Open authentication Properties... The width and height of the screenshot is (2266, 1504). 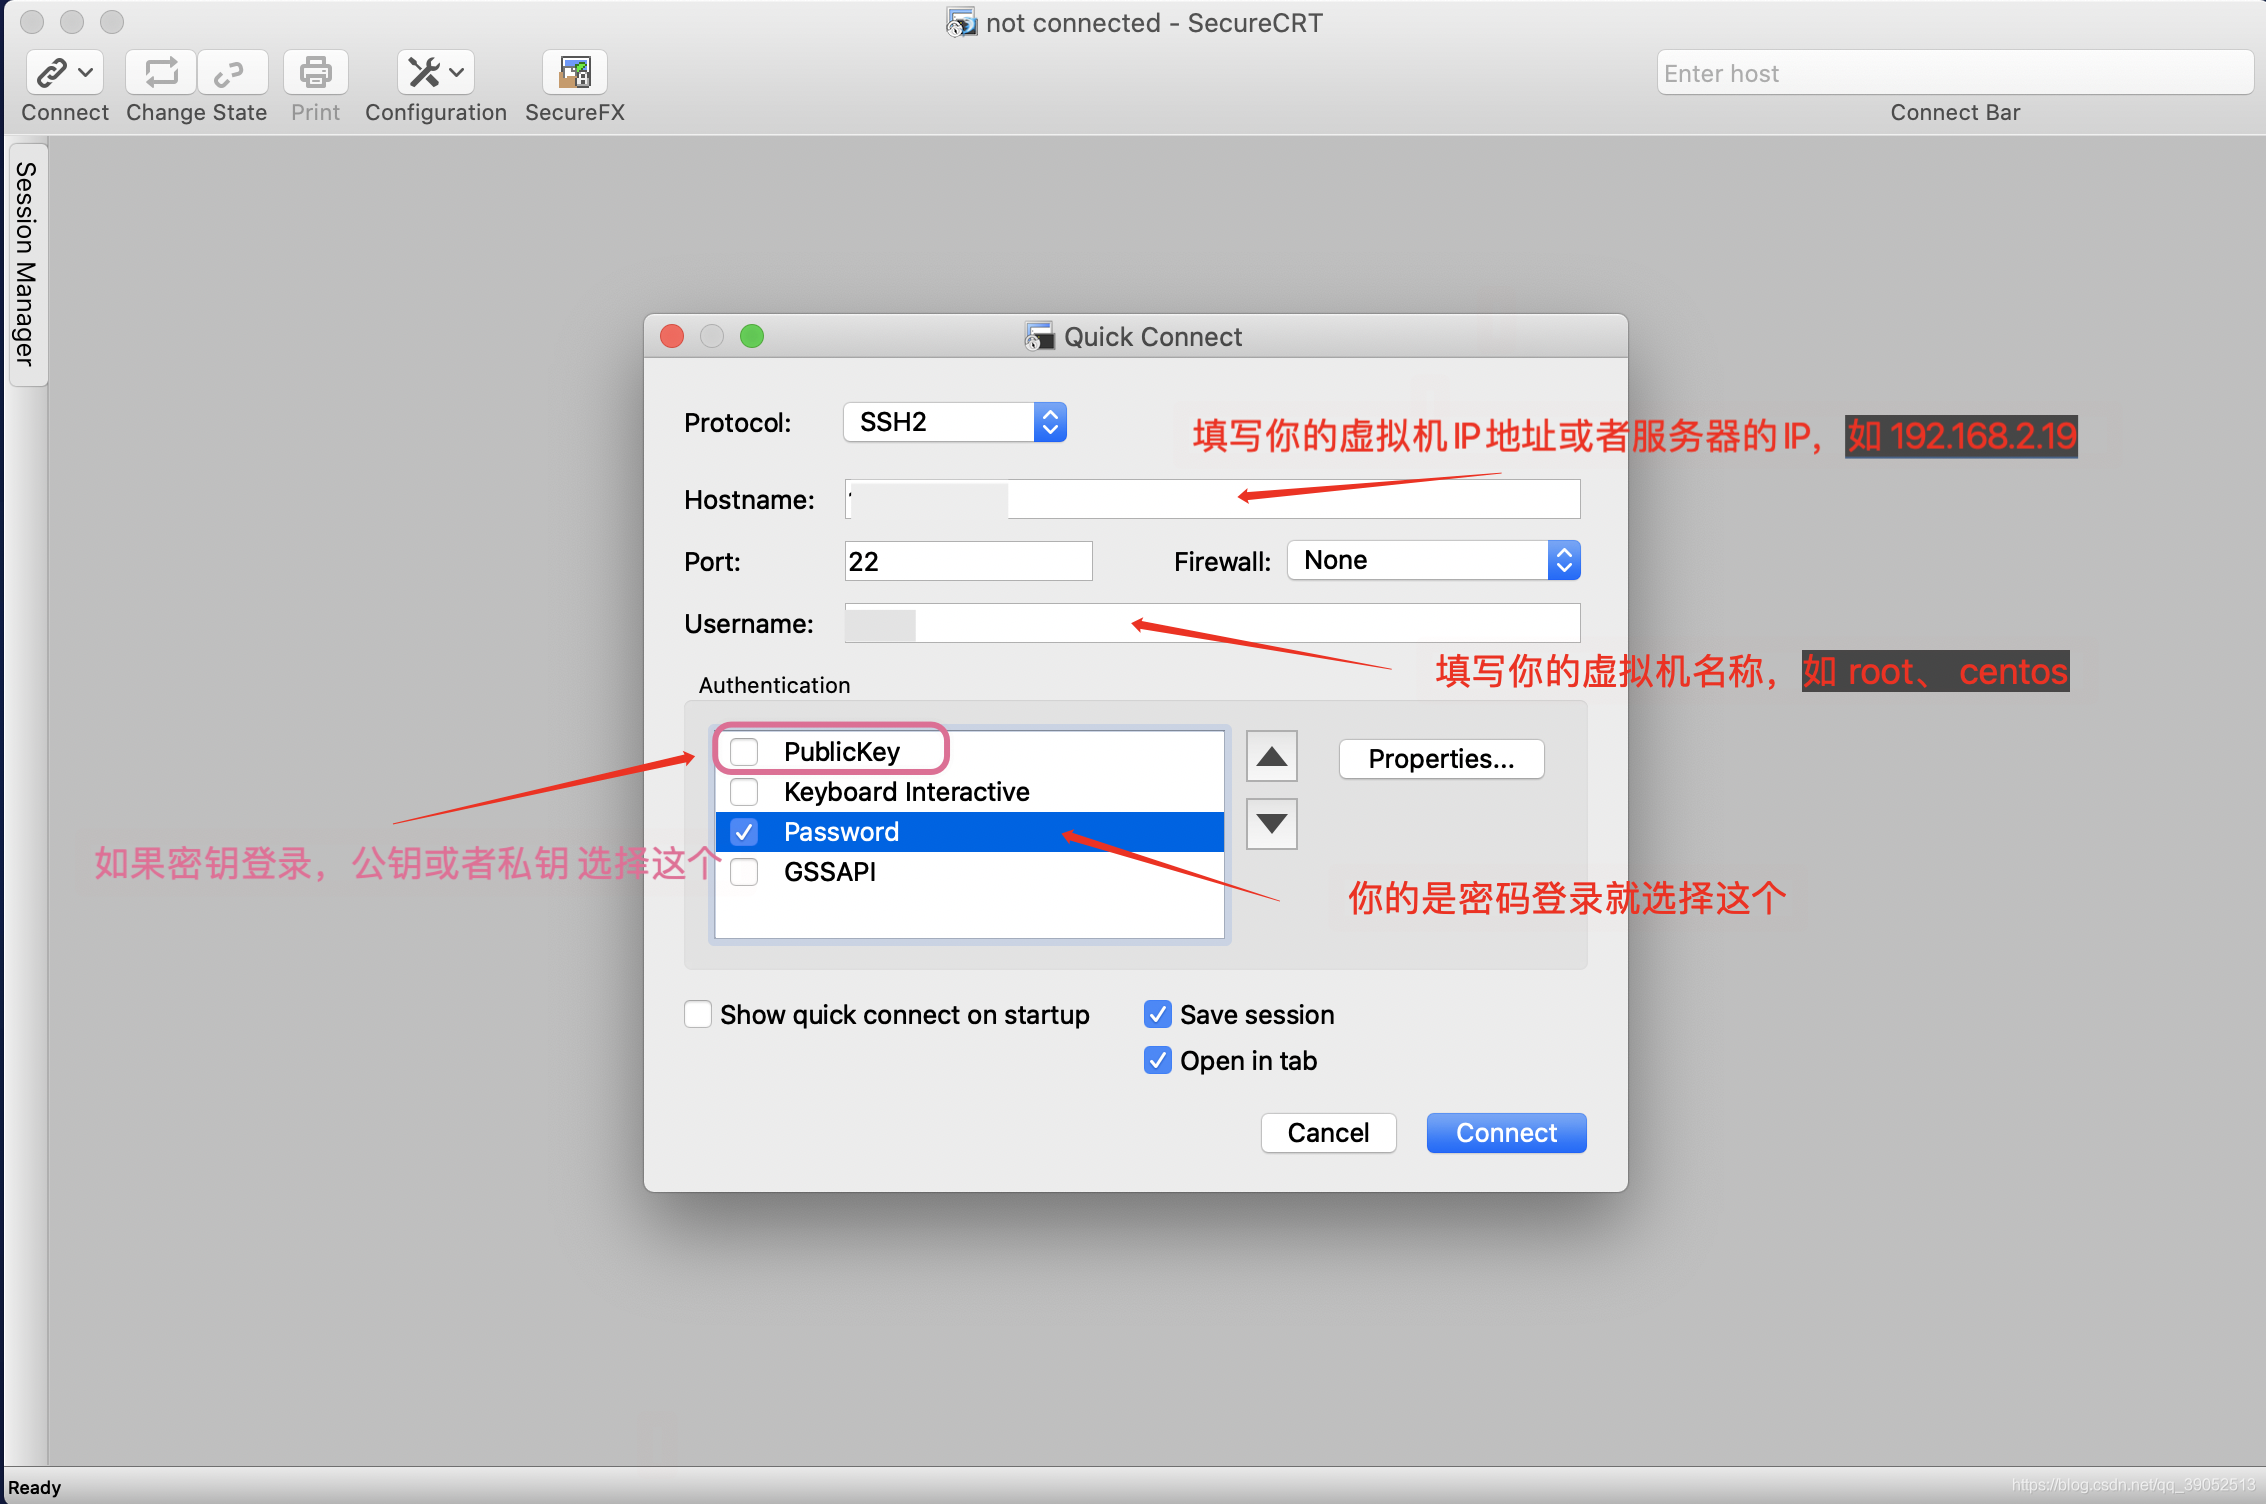coord(1441,759)
